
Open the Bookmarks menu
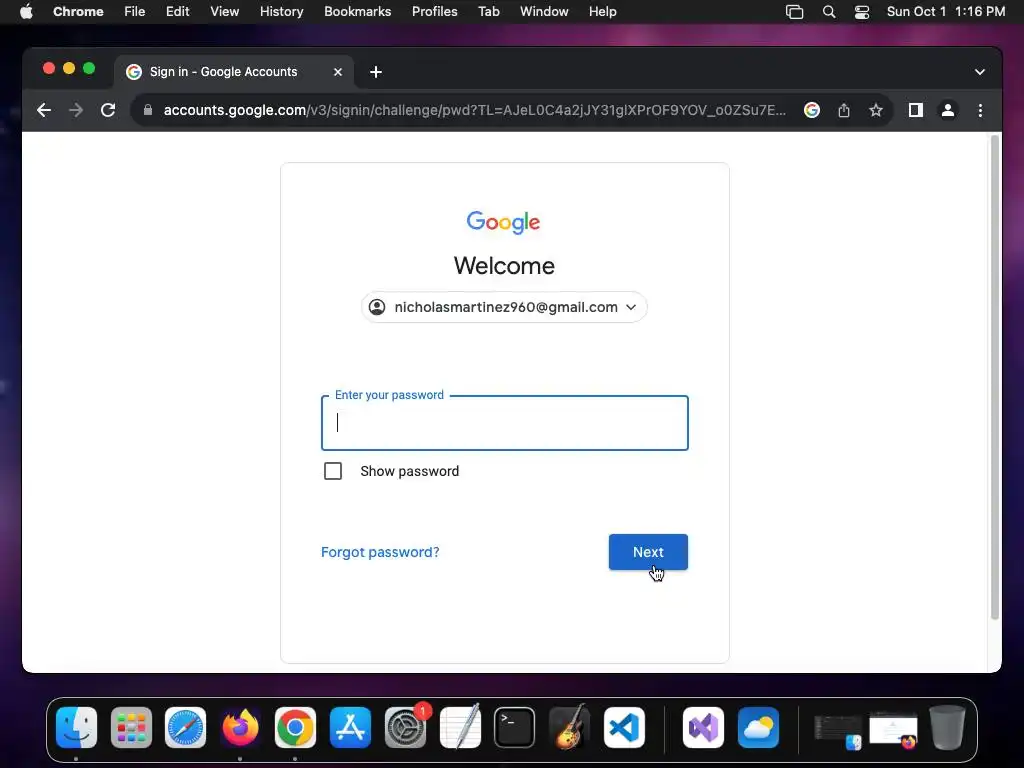tap(358, 12)
